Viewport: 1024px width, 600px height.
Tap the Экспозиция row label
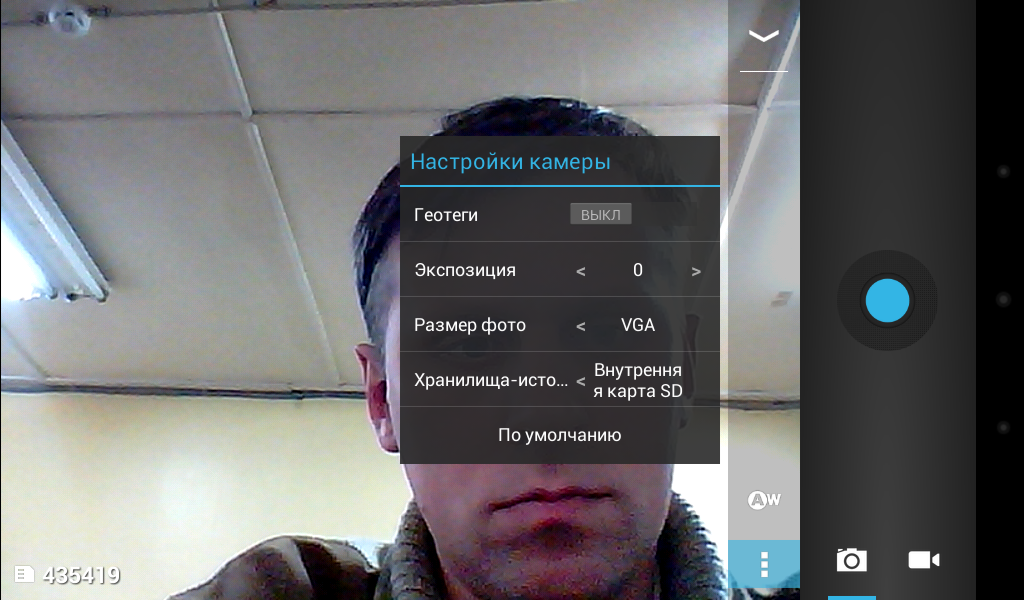465,270
